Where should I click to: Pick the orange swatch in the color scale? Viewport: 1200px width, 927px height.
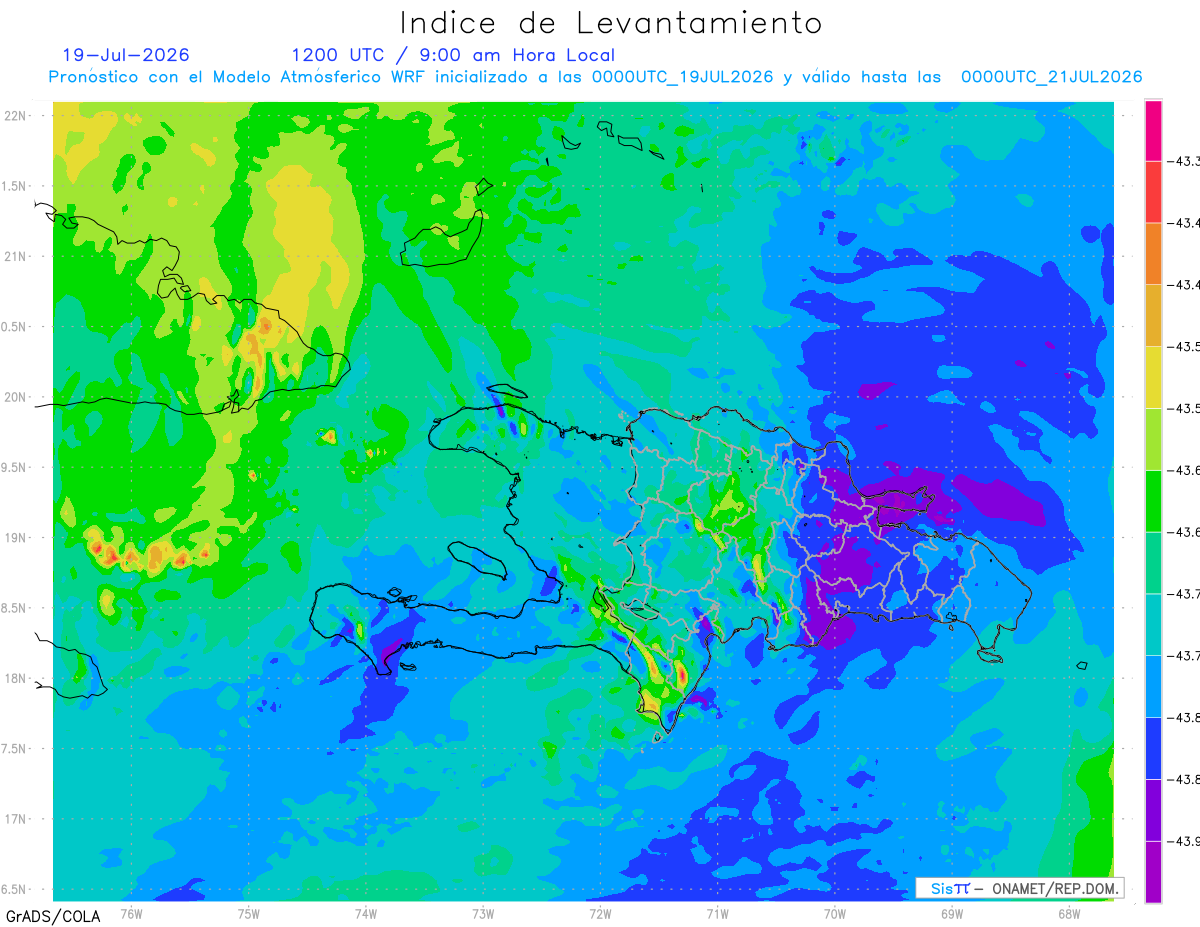click(1153, 253)
